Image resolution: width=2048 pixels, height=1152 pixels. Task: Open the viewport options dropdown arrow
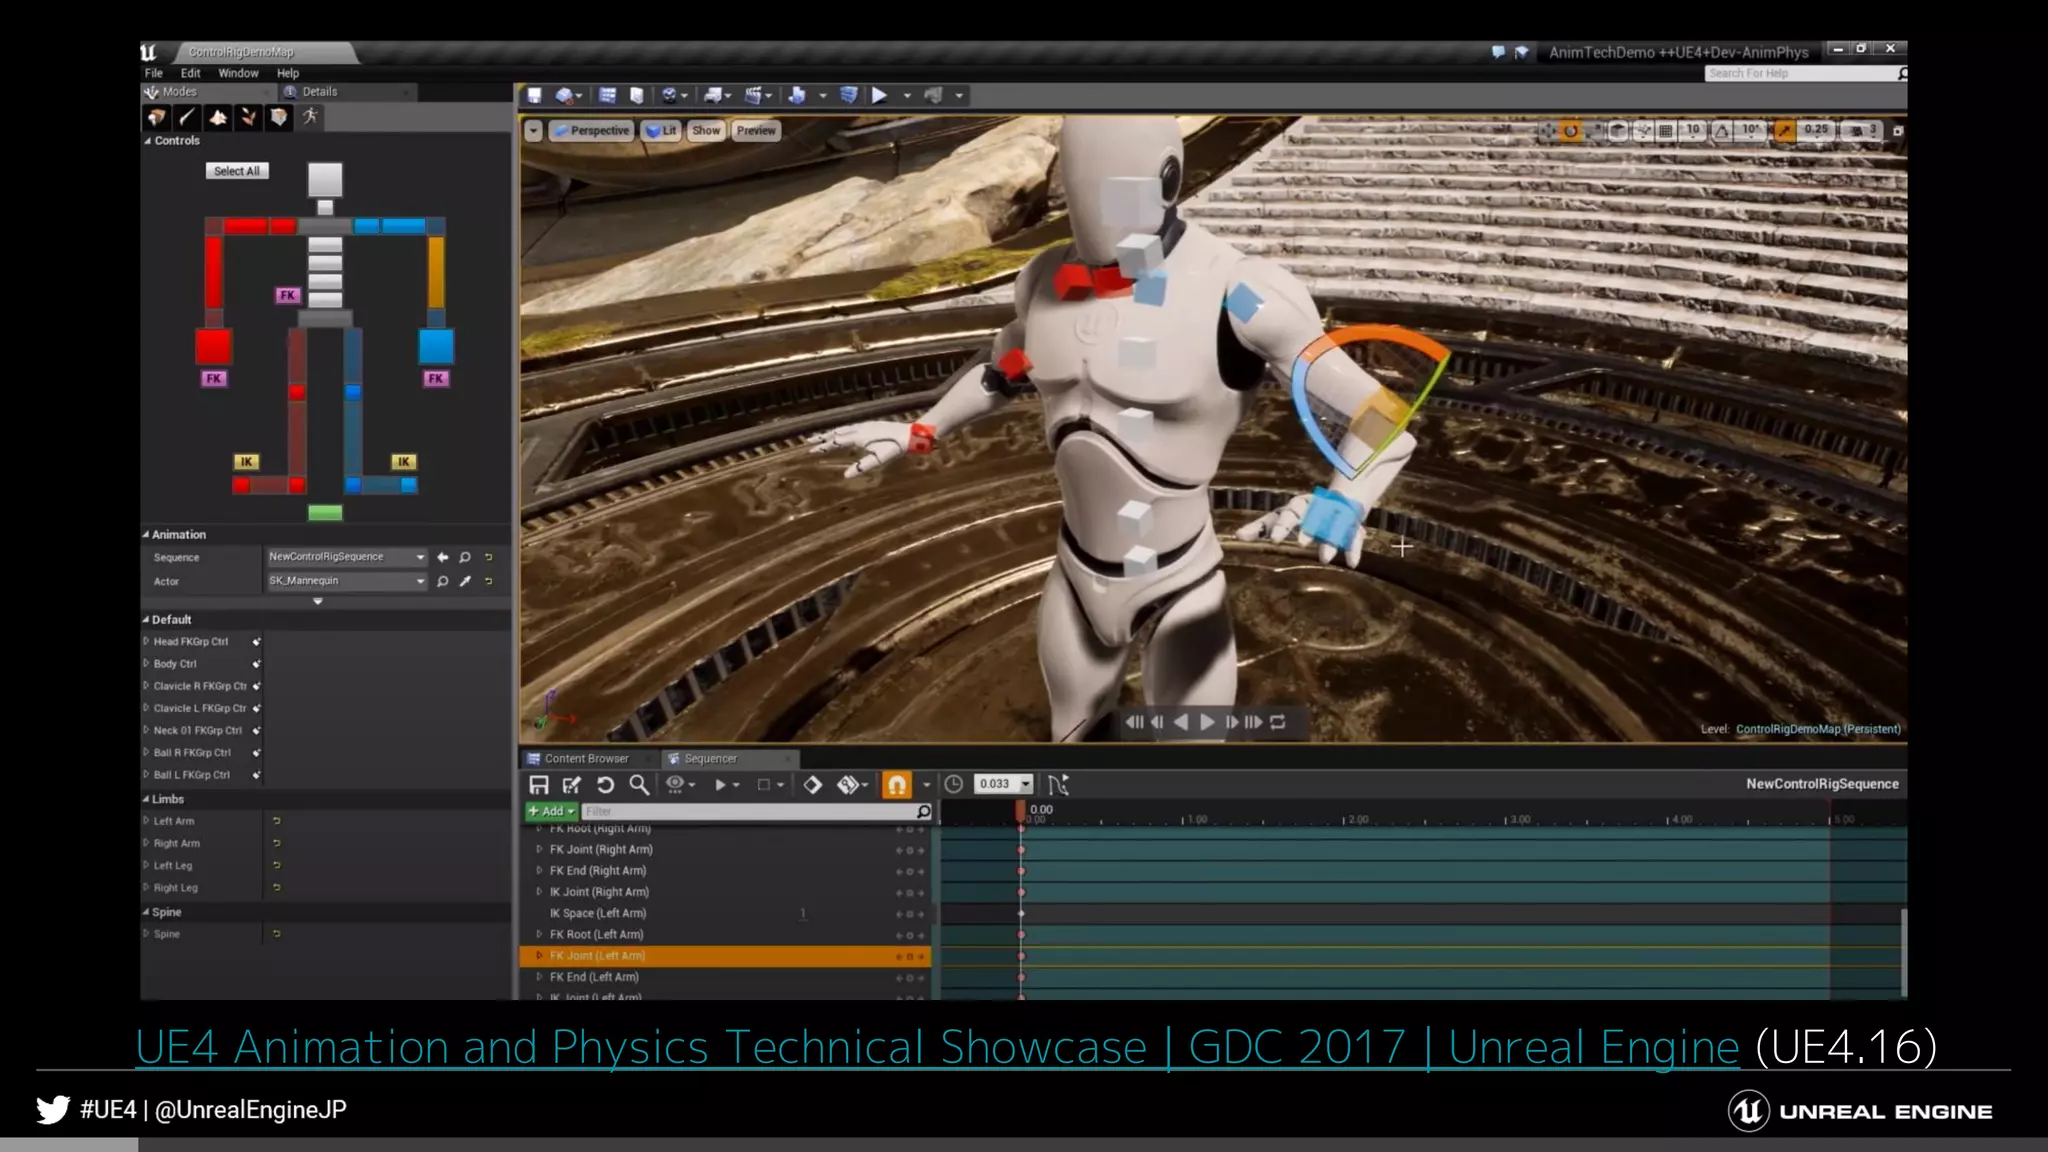click(x=534, y=131)
